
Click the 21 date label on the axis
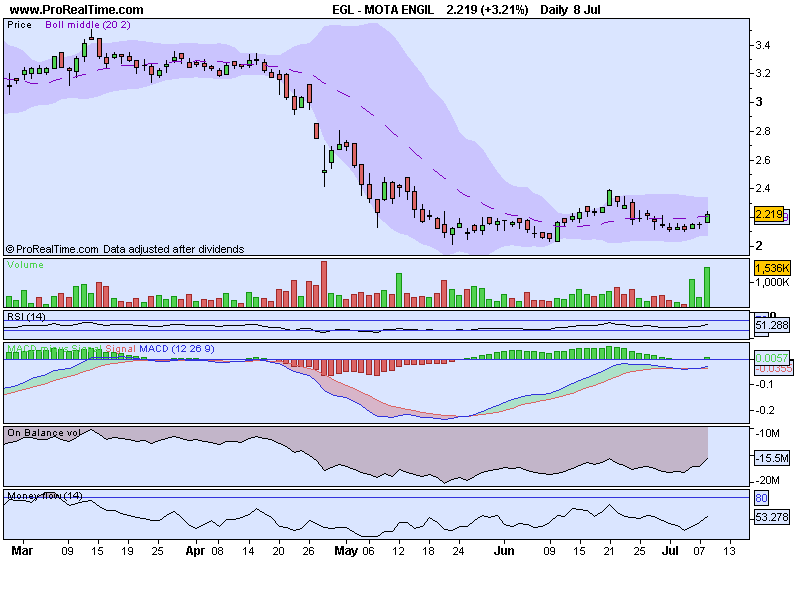pos(609,551)
